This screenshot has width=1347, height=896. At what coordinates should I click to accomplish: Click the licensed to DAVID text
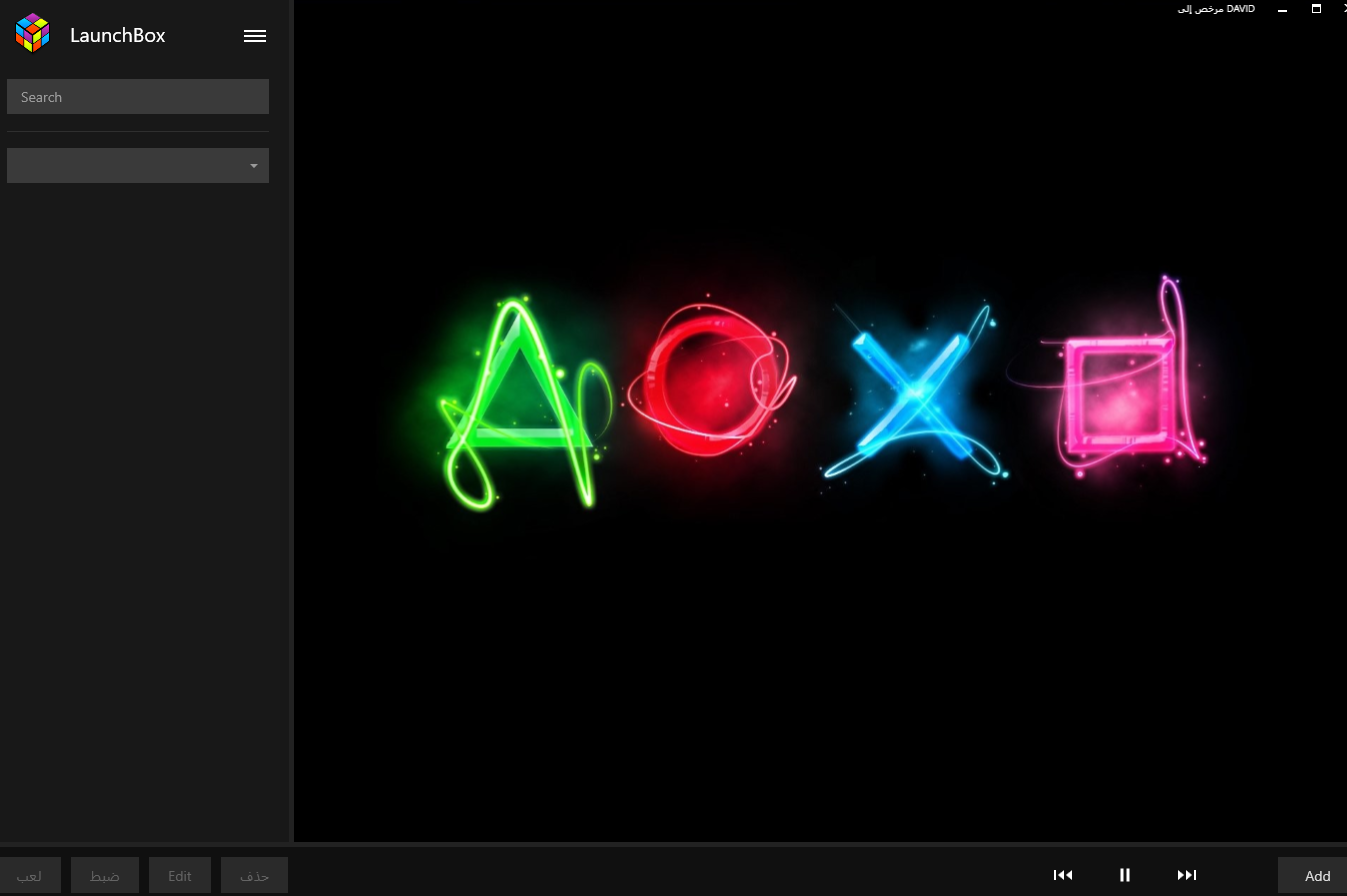(1216, 9)
